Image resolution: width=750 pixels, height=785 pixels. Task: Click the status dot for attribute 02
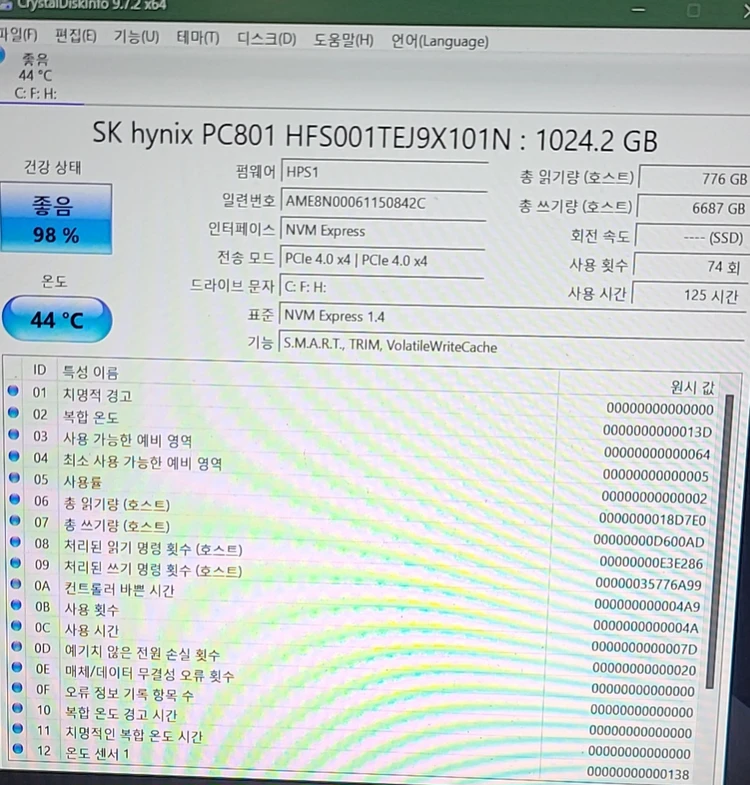(x=14, y=413)
